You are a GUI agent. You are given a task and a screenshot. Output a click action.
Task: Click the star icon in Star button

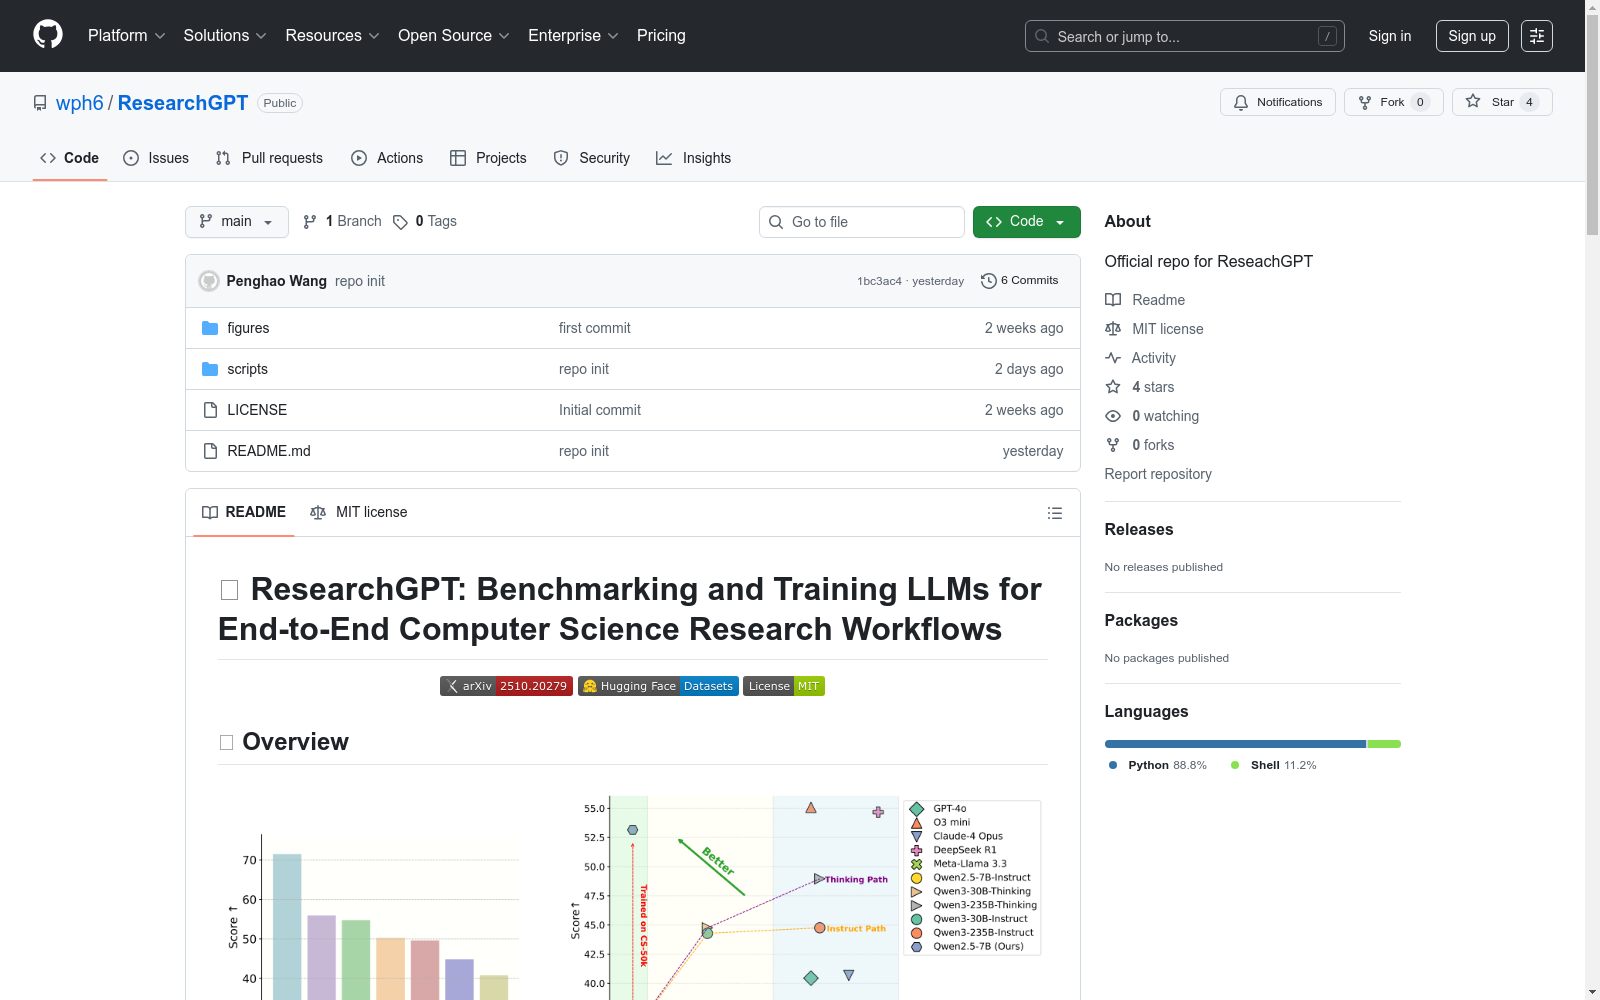coord(1473,101)
